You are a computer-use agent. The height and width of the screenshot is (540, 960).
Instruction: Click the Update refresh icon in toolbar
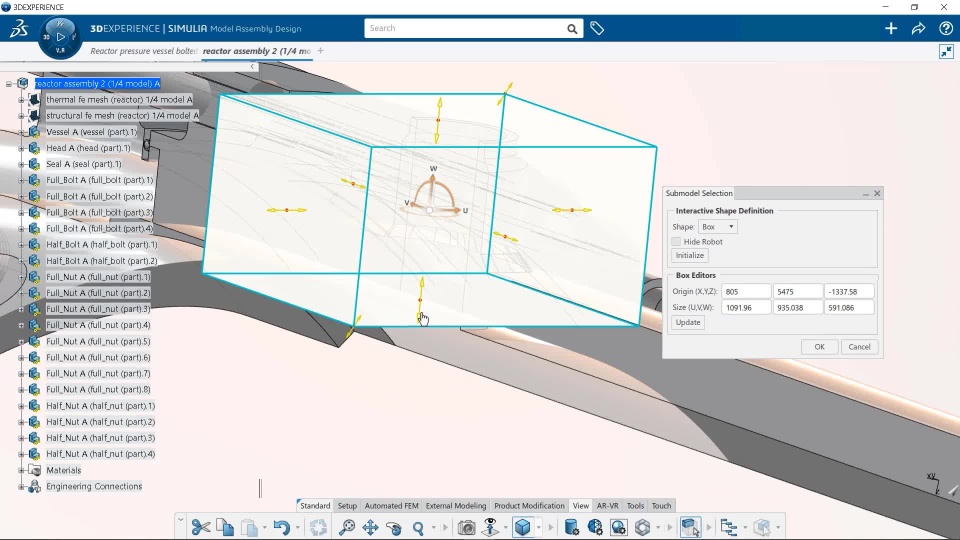coord(318,527)
